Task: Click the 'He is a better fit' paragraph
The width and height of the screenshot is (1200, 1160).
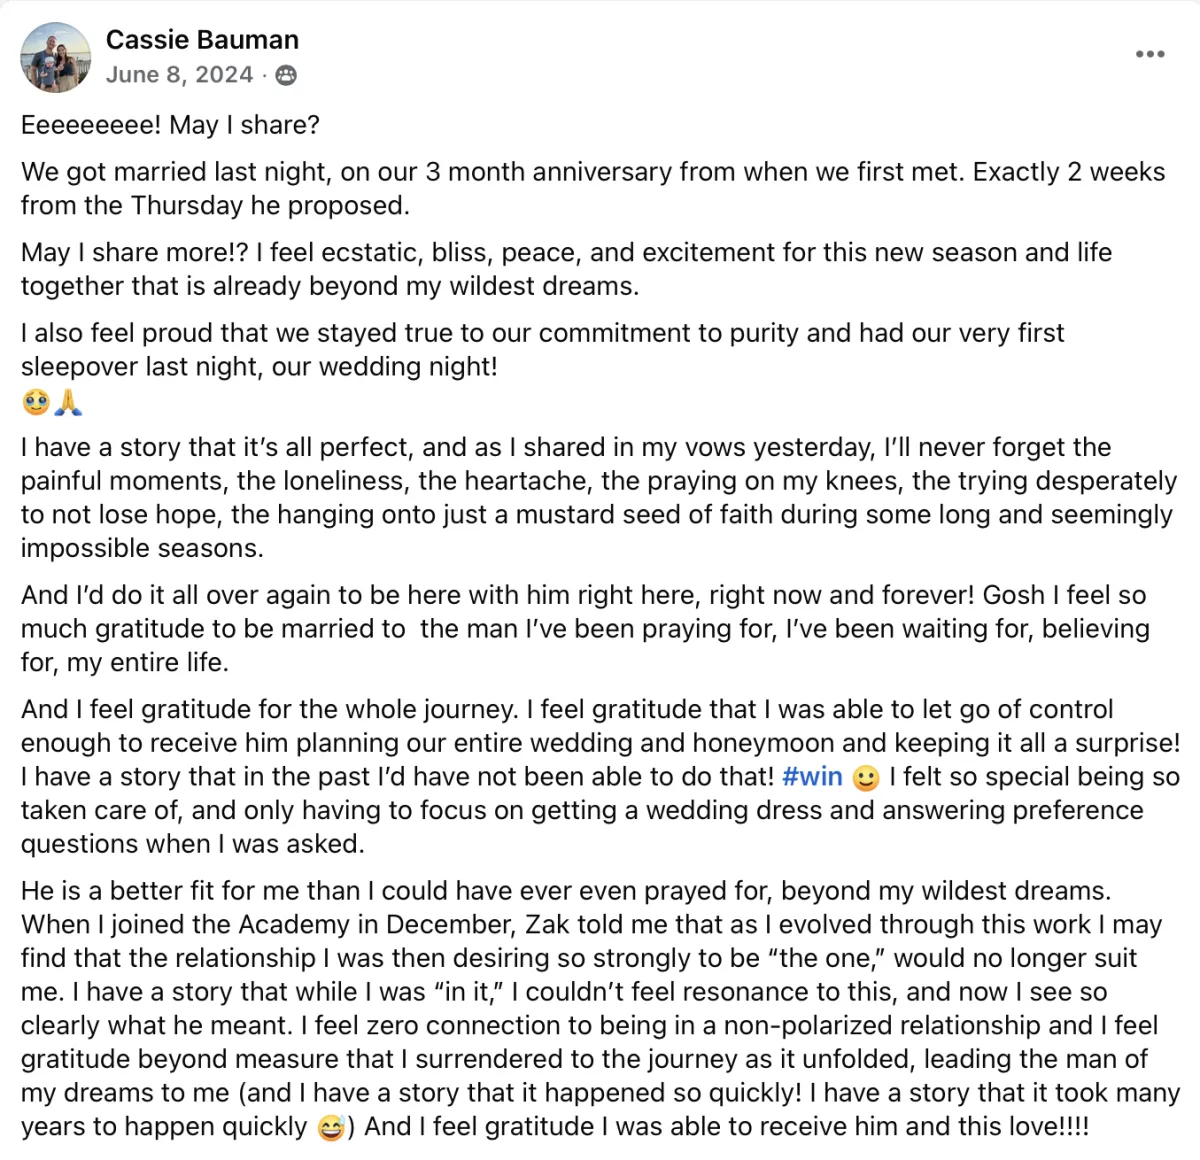Action: 600,1009
